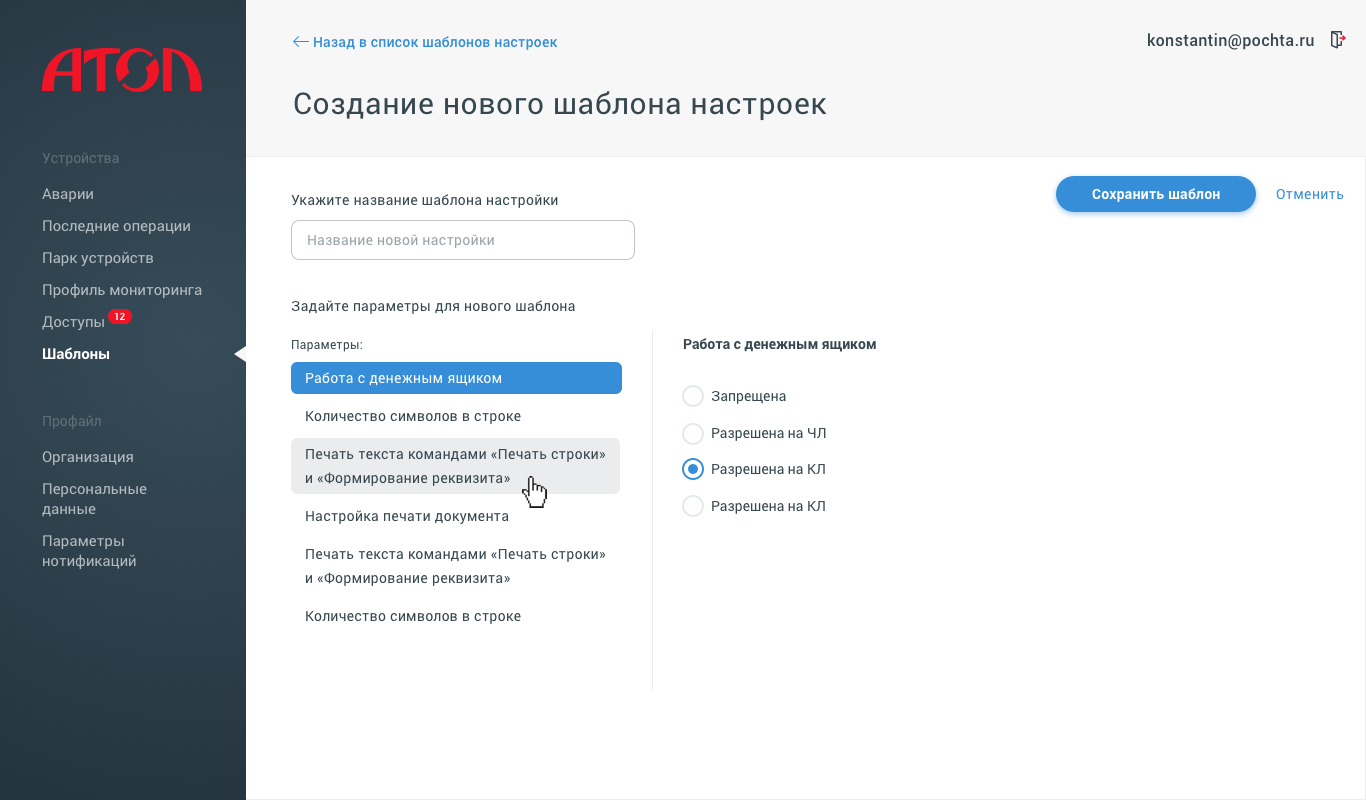Go to Персональные данные

point(94,499)
